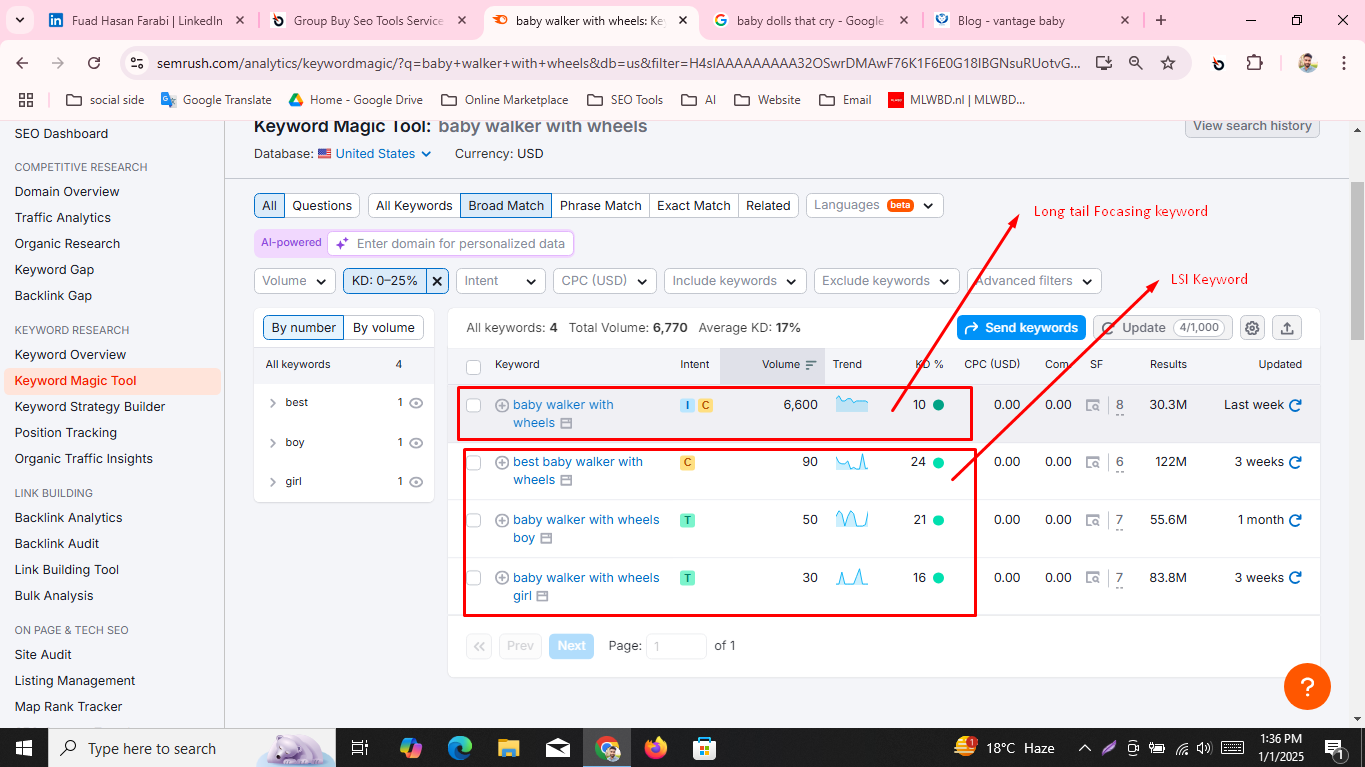
Task: Expand the "girl" keyword group
Action: tap(272, 481)
